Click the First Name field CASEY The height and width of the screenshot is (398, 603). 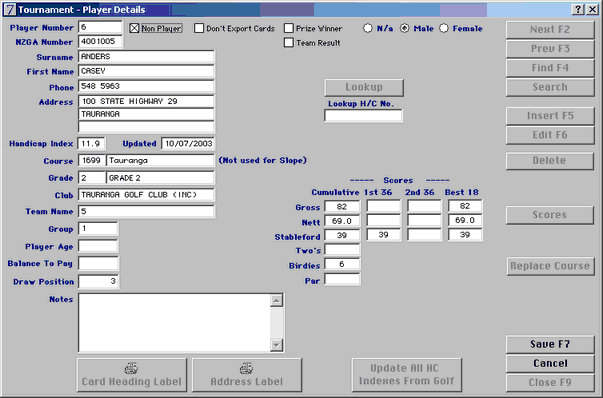(x=147, y=71)
